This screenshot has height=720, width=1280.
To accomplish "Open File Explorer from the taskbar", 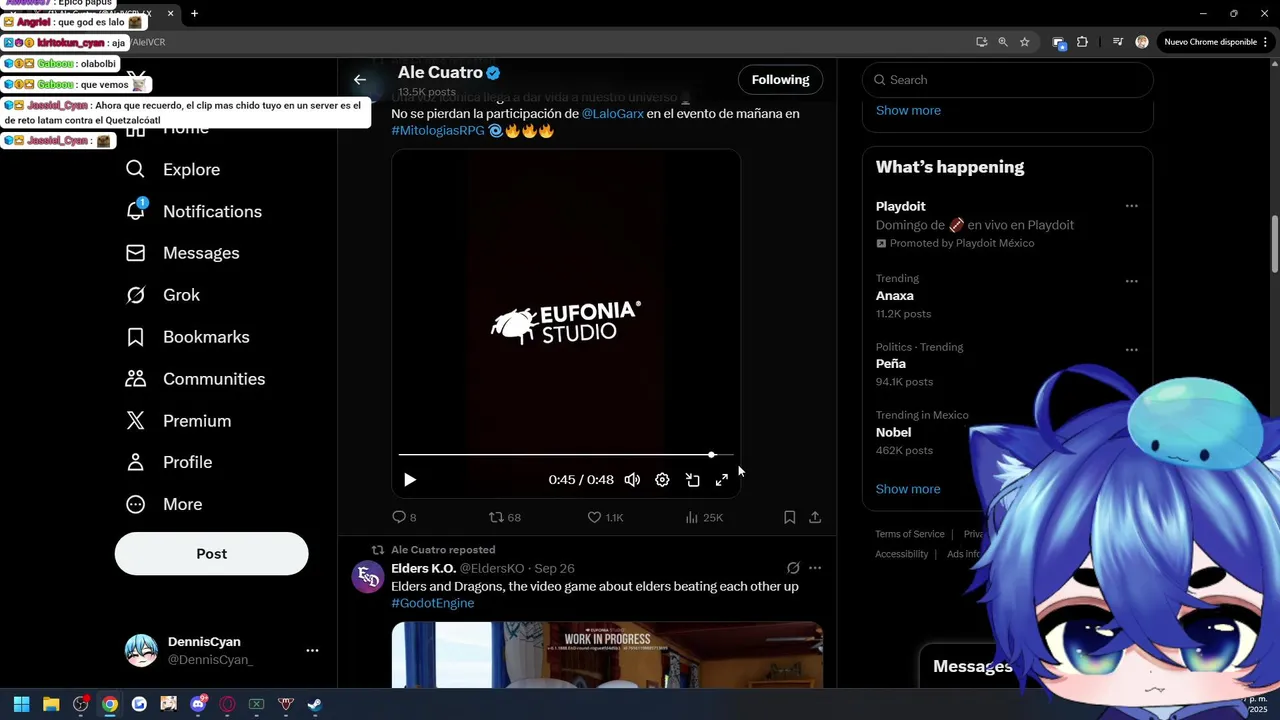I will pos(51,704).
